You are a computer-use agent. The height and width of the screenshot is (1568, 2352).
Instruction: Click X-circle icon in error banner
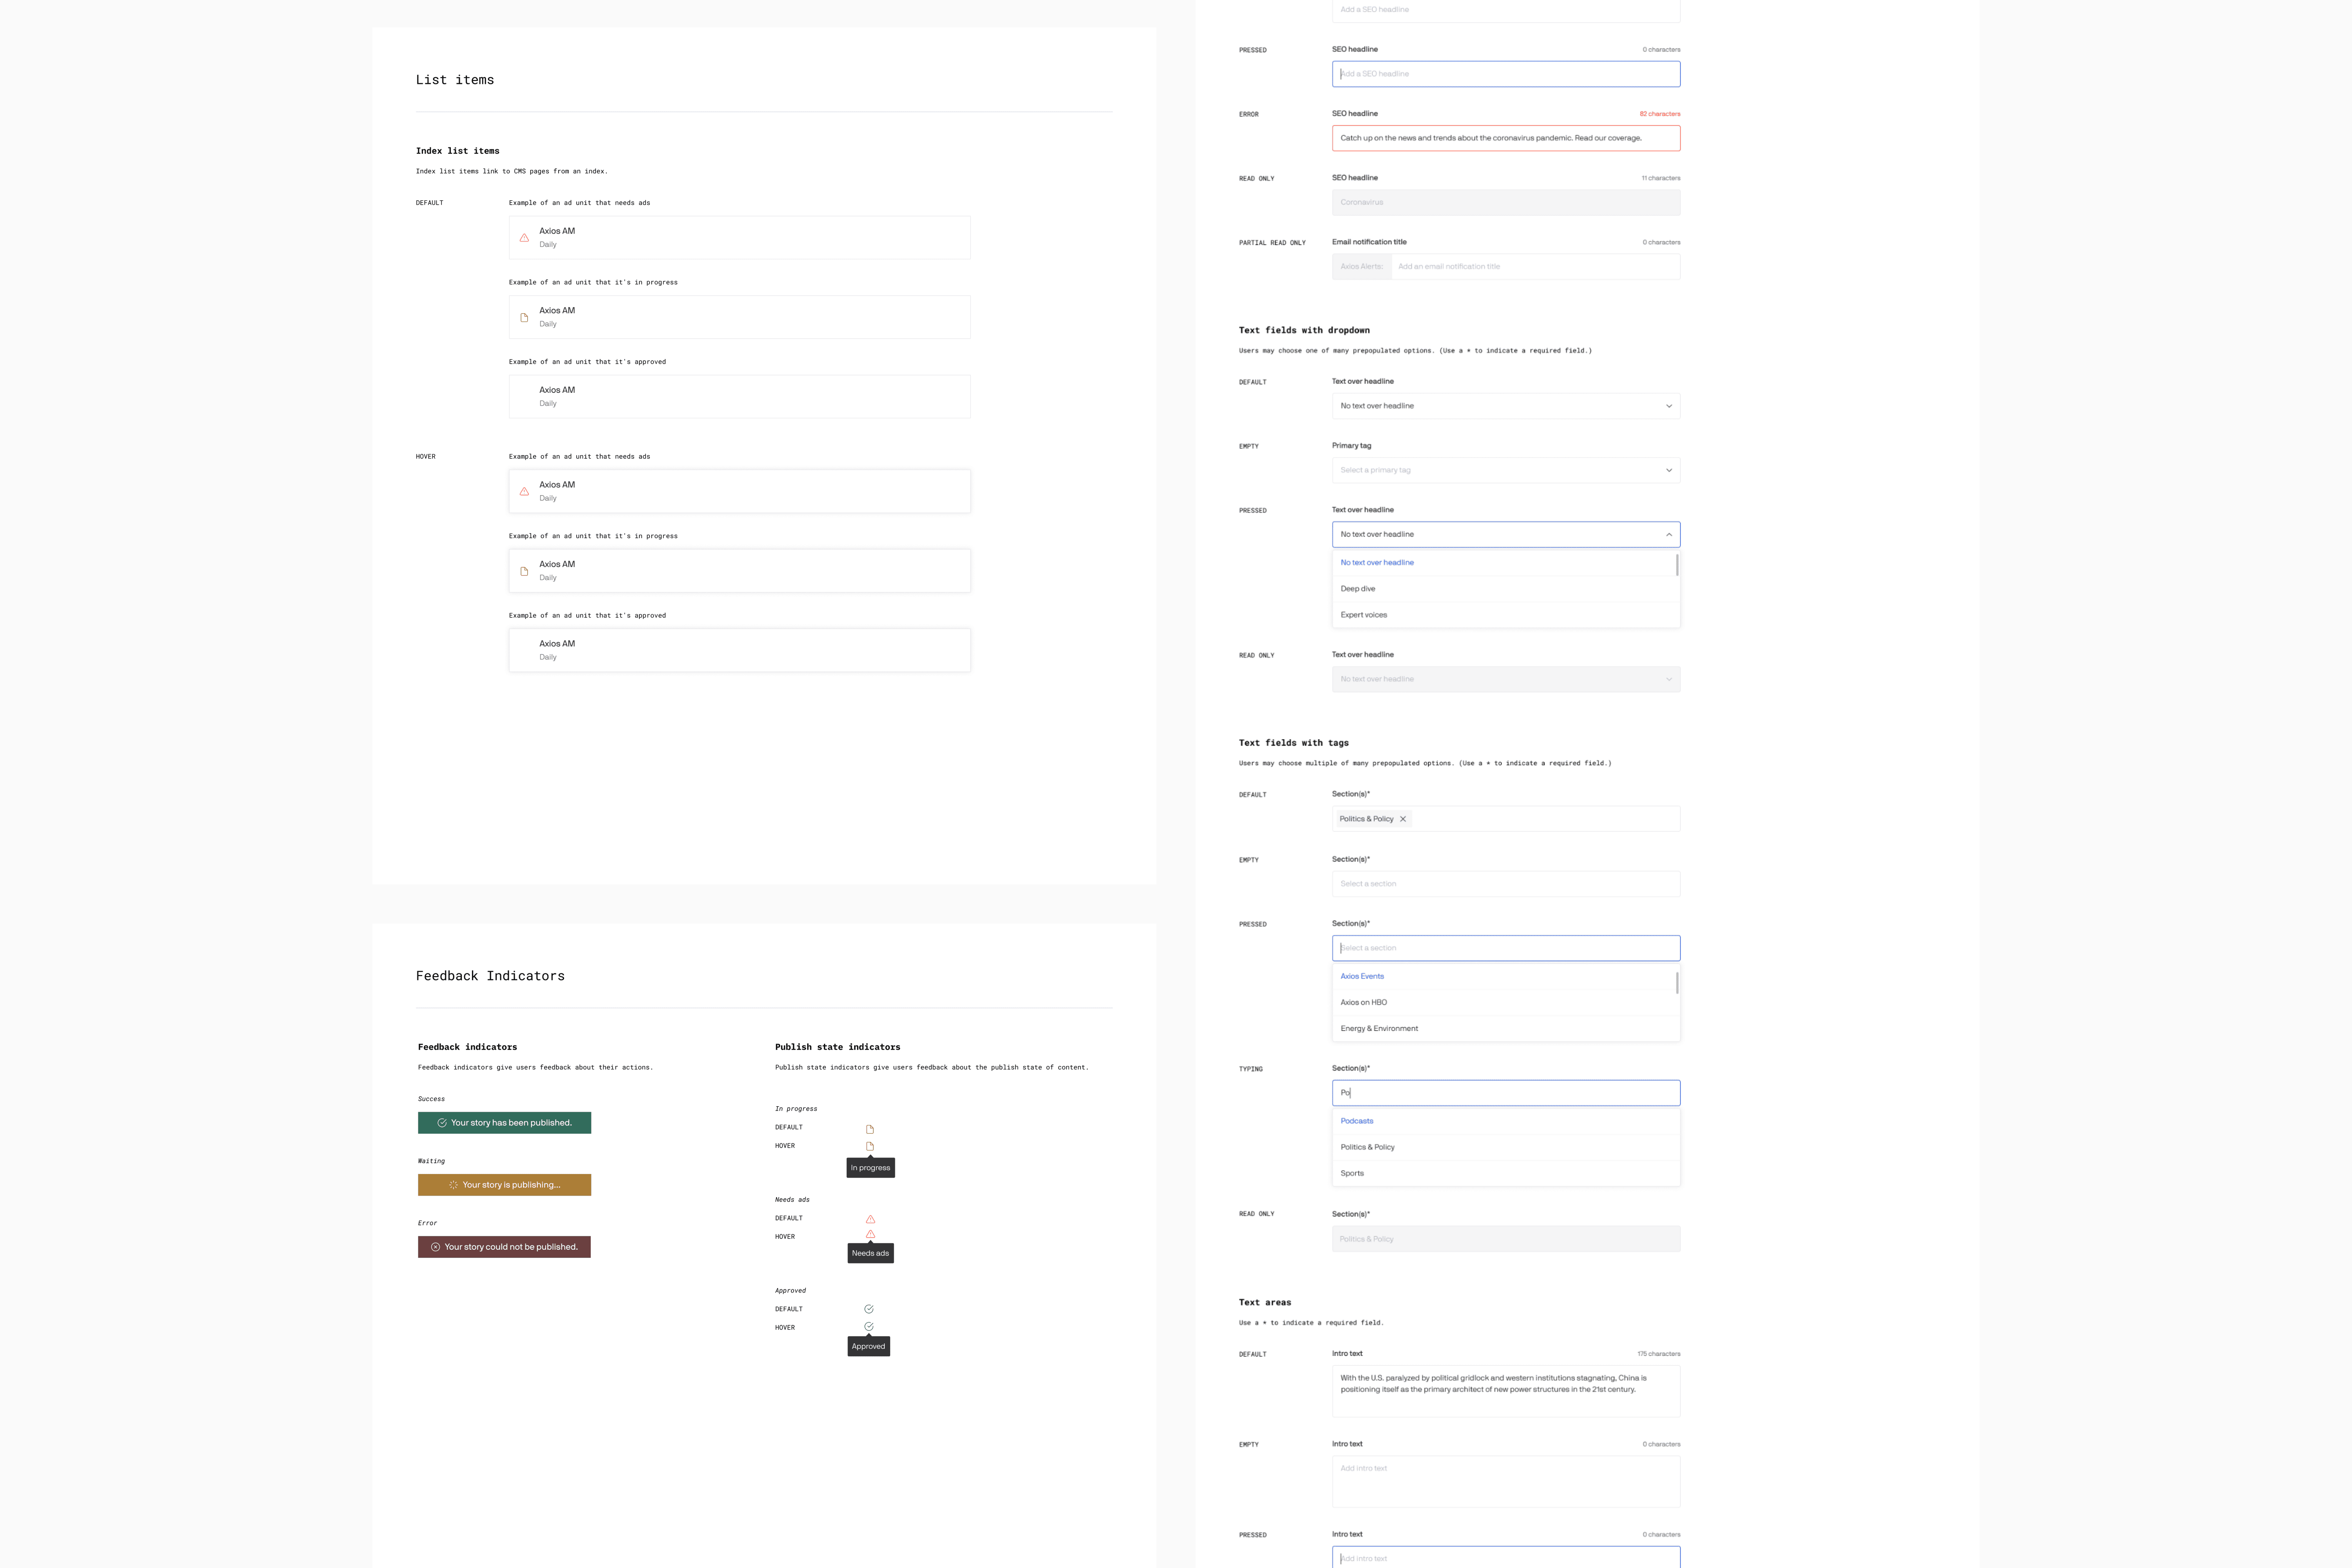[435, 1247]
